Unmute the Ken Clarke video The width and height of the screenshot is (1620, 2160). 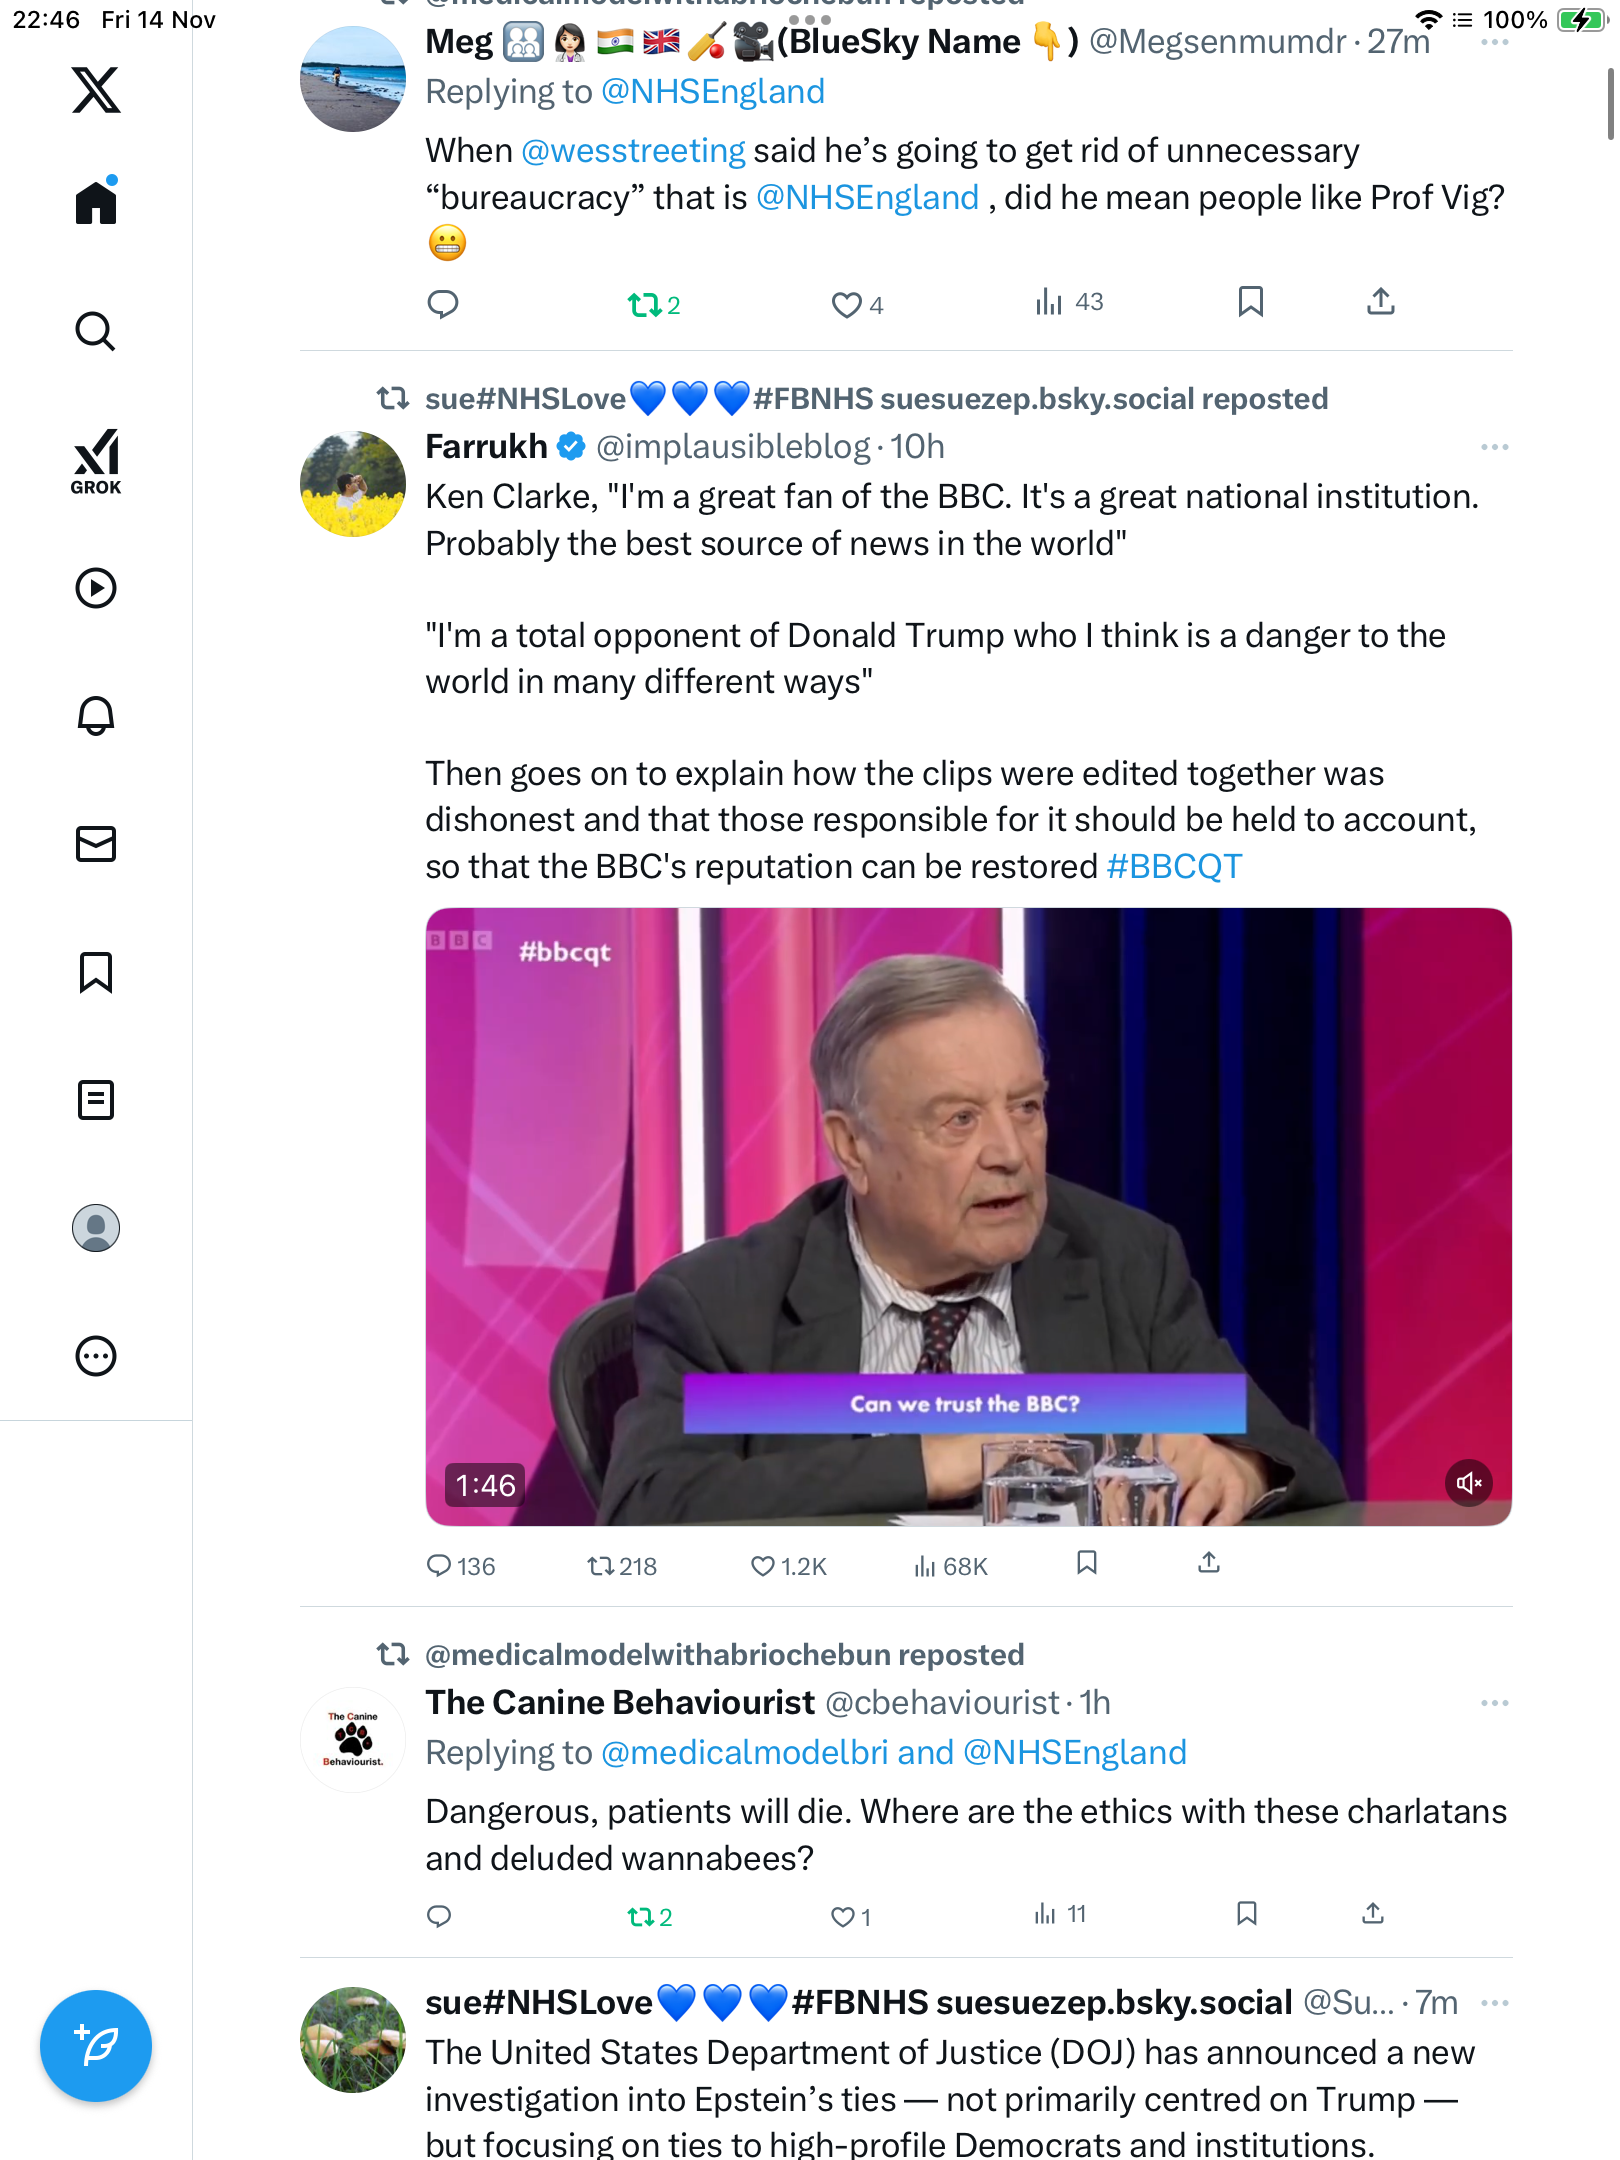click(x=1468, y=1483)
